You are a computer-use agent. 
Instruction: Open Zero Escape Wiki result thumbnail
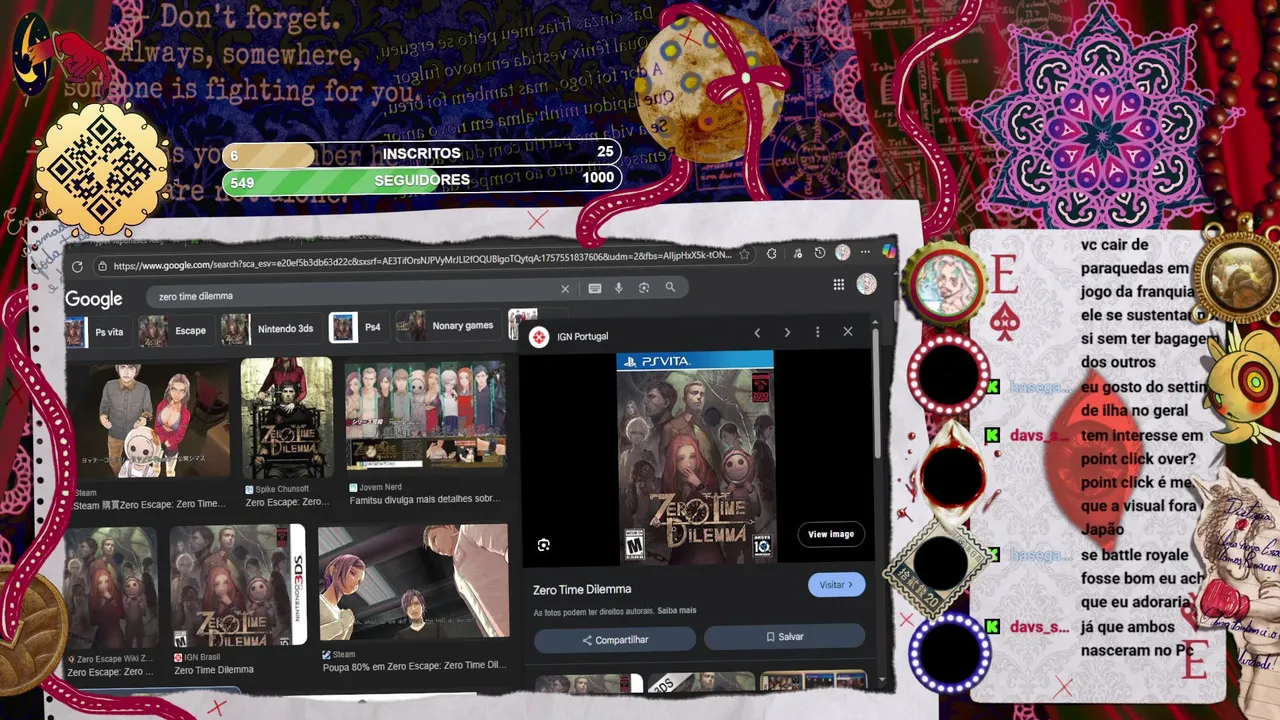[x=113, y=588]
